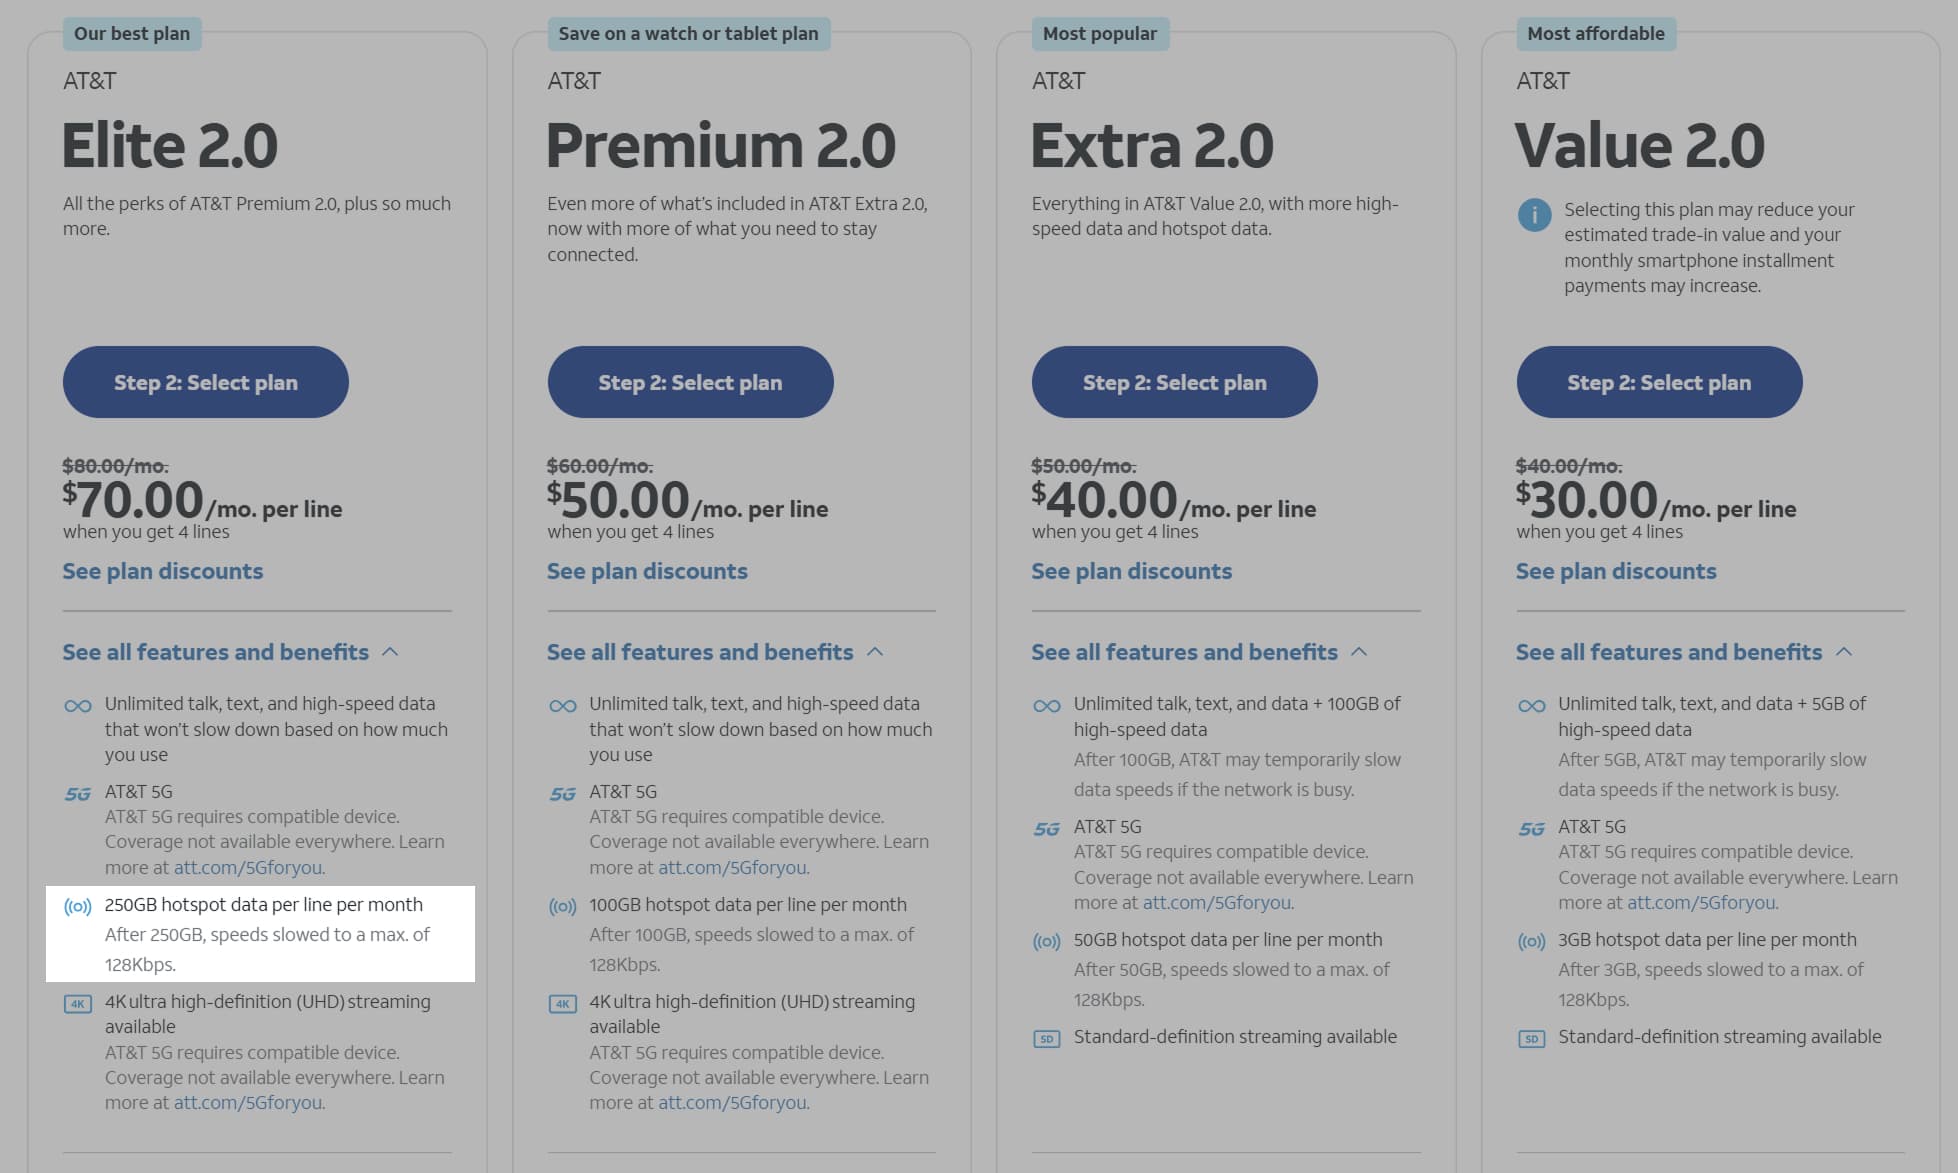Click the SD streaming icon in the Extra 2.0 plan

pos(1047,1039)
